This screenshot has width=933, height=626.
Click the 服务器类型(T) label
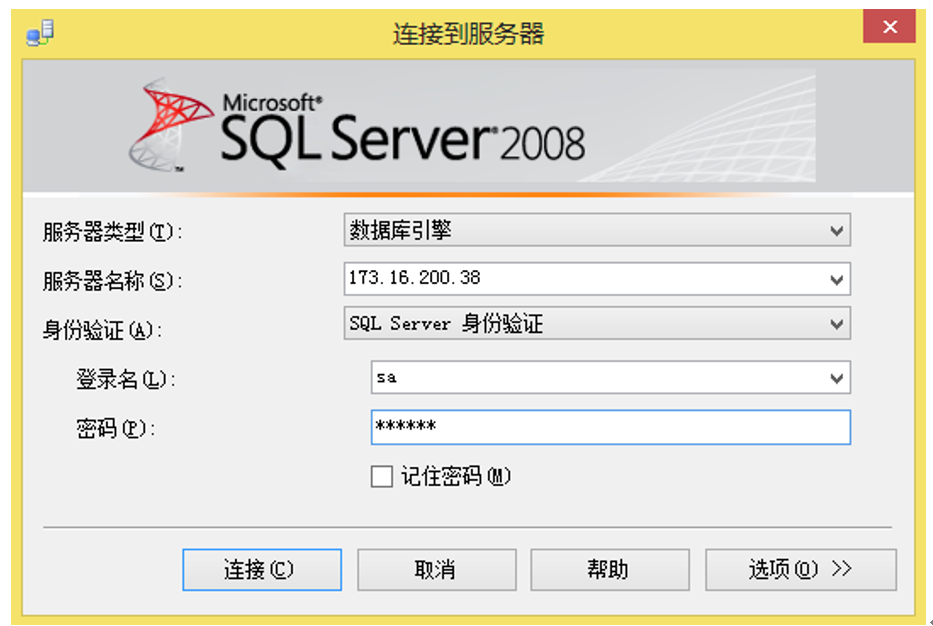(111, 231)
